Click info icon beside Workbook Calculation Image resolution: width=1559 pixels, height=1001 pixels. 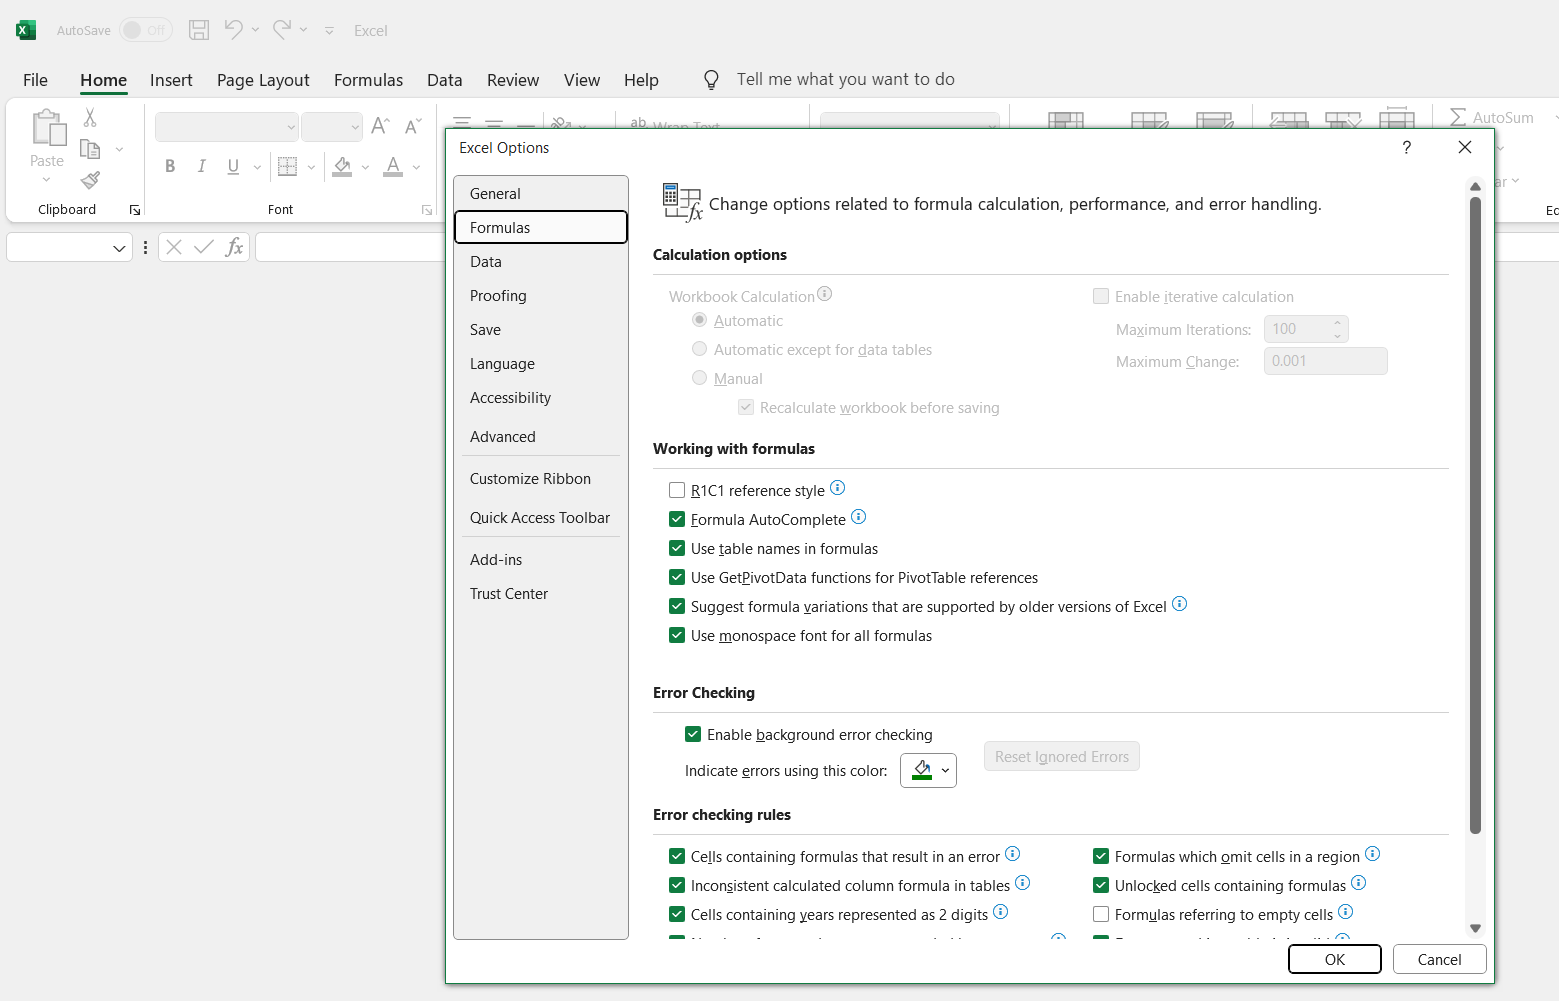click(x=824, y=294)
